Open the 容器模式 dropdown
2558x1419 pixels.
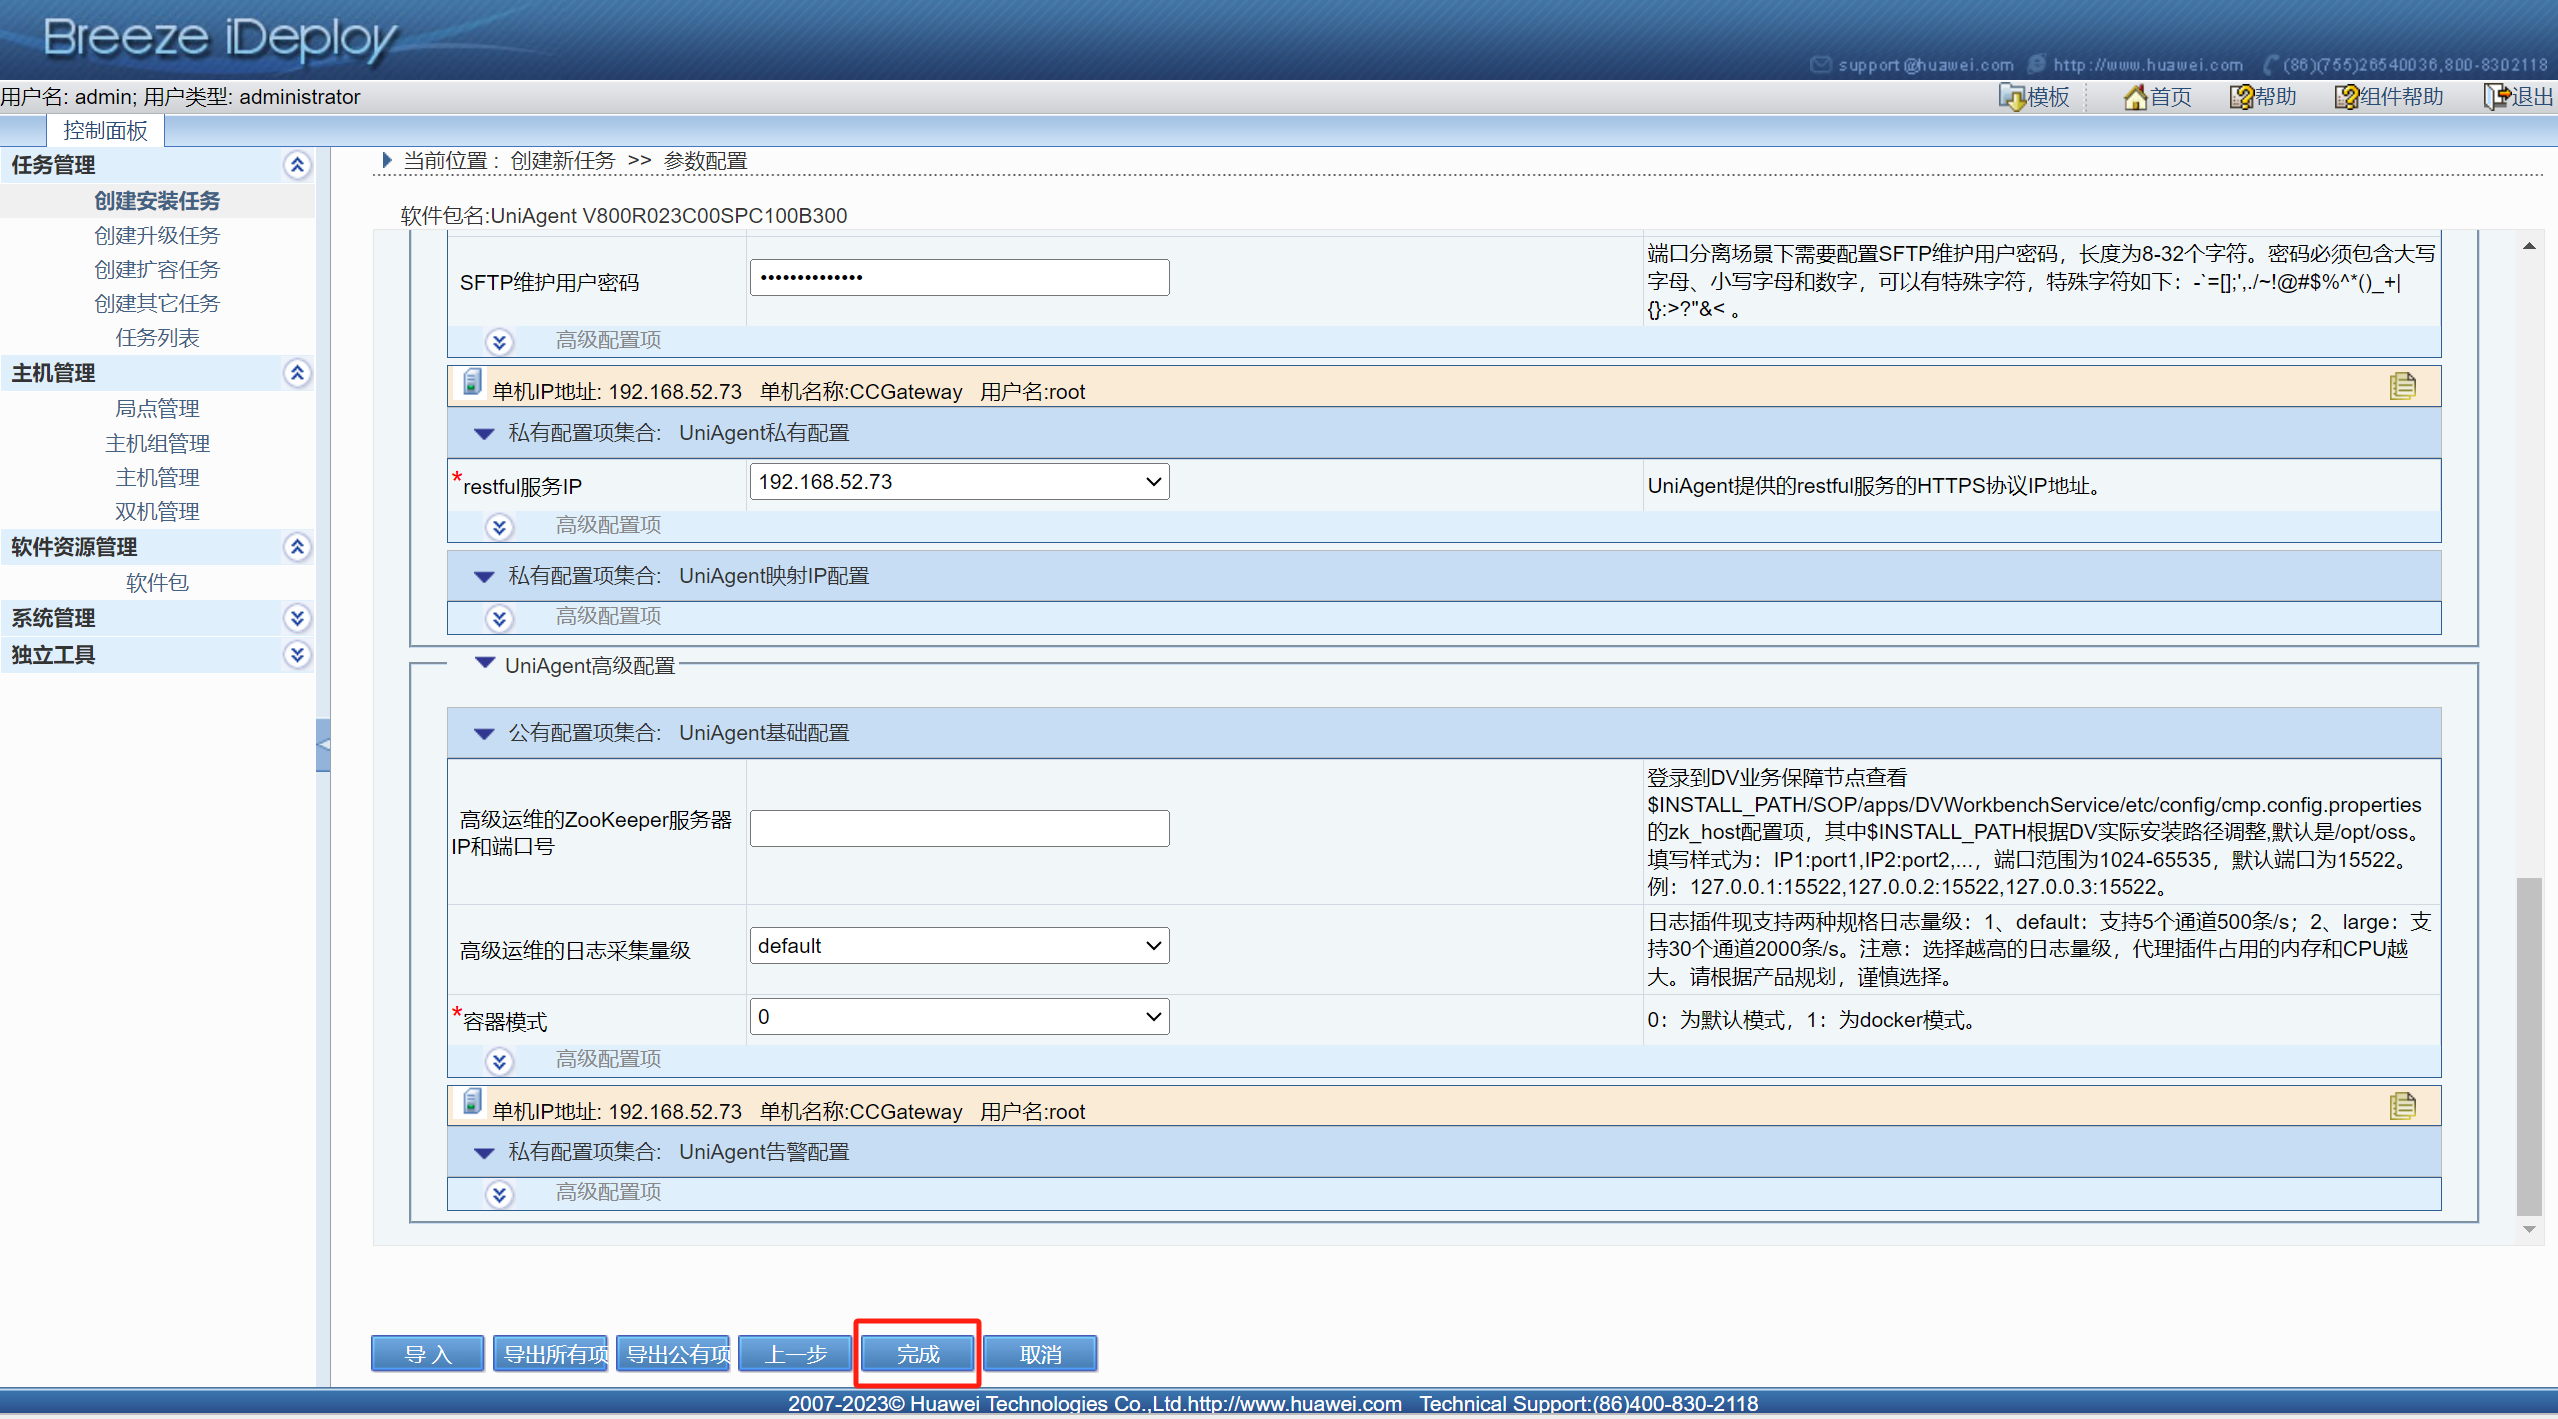pyautogui.click(x=959, y=1017)
